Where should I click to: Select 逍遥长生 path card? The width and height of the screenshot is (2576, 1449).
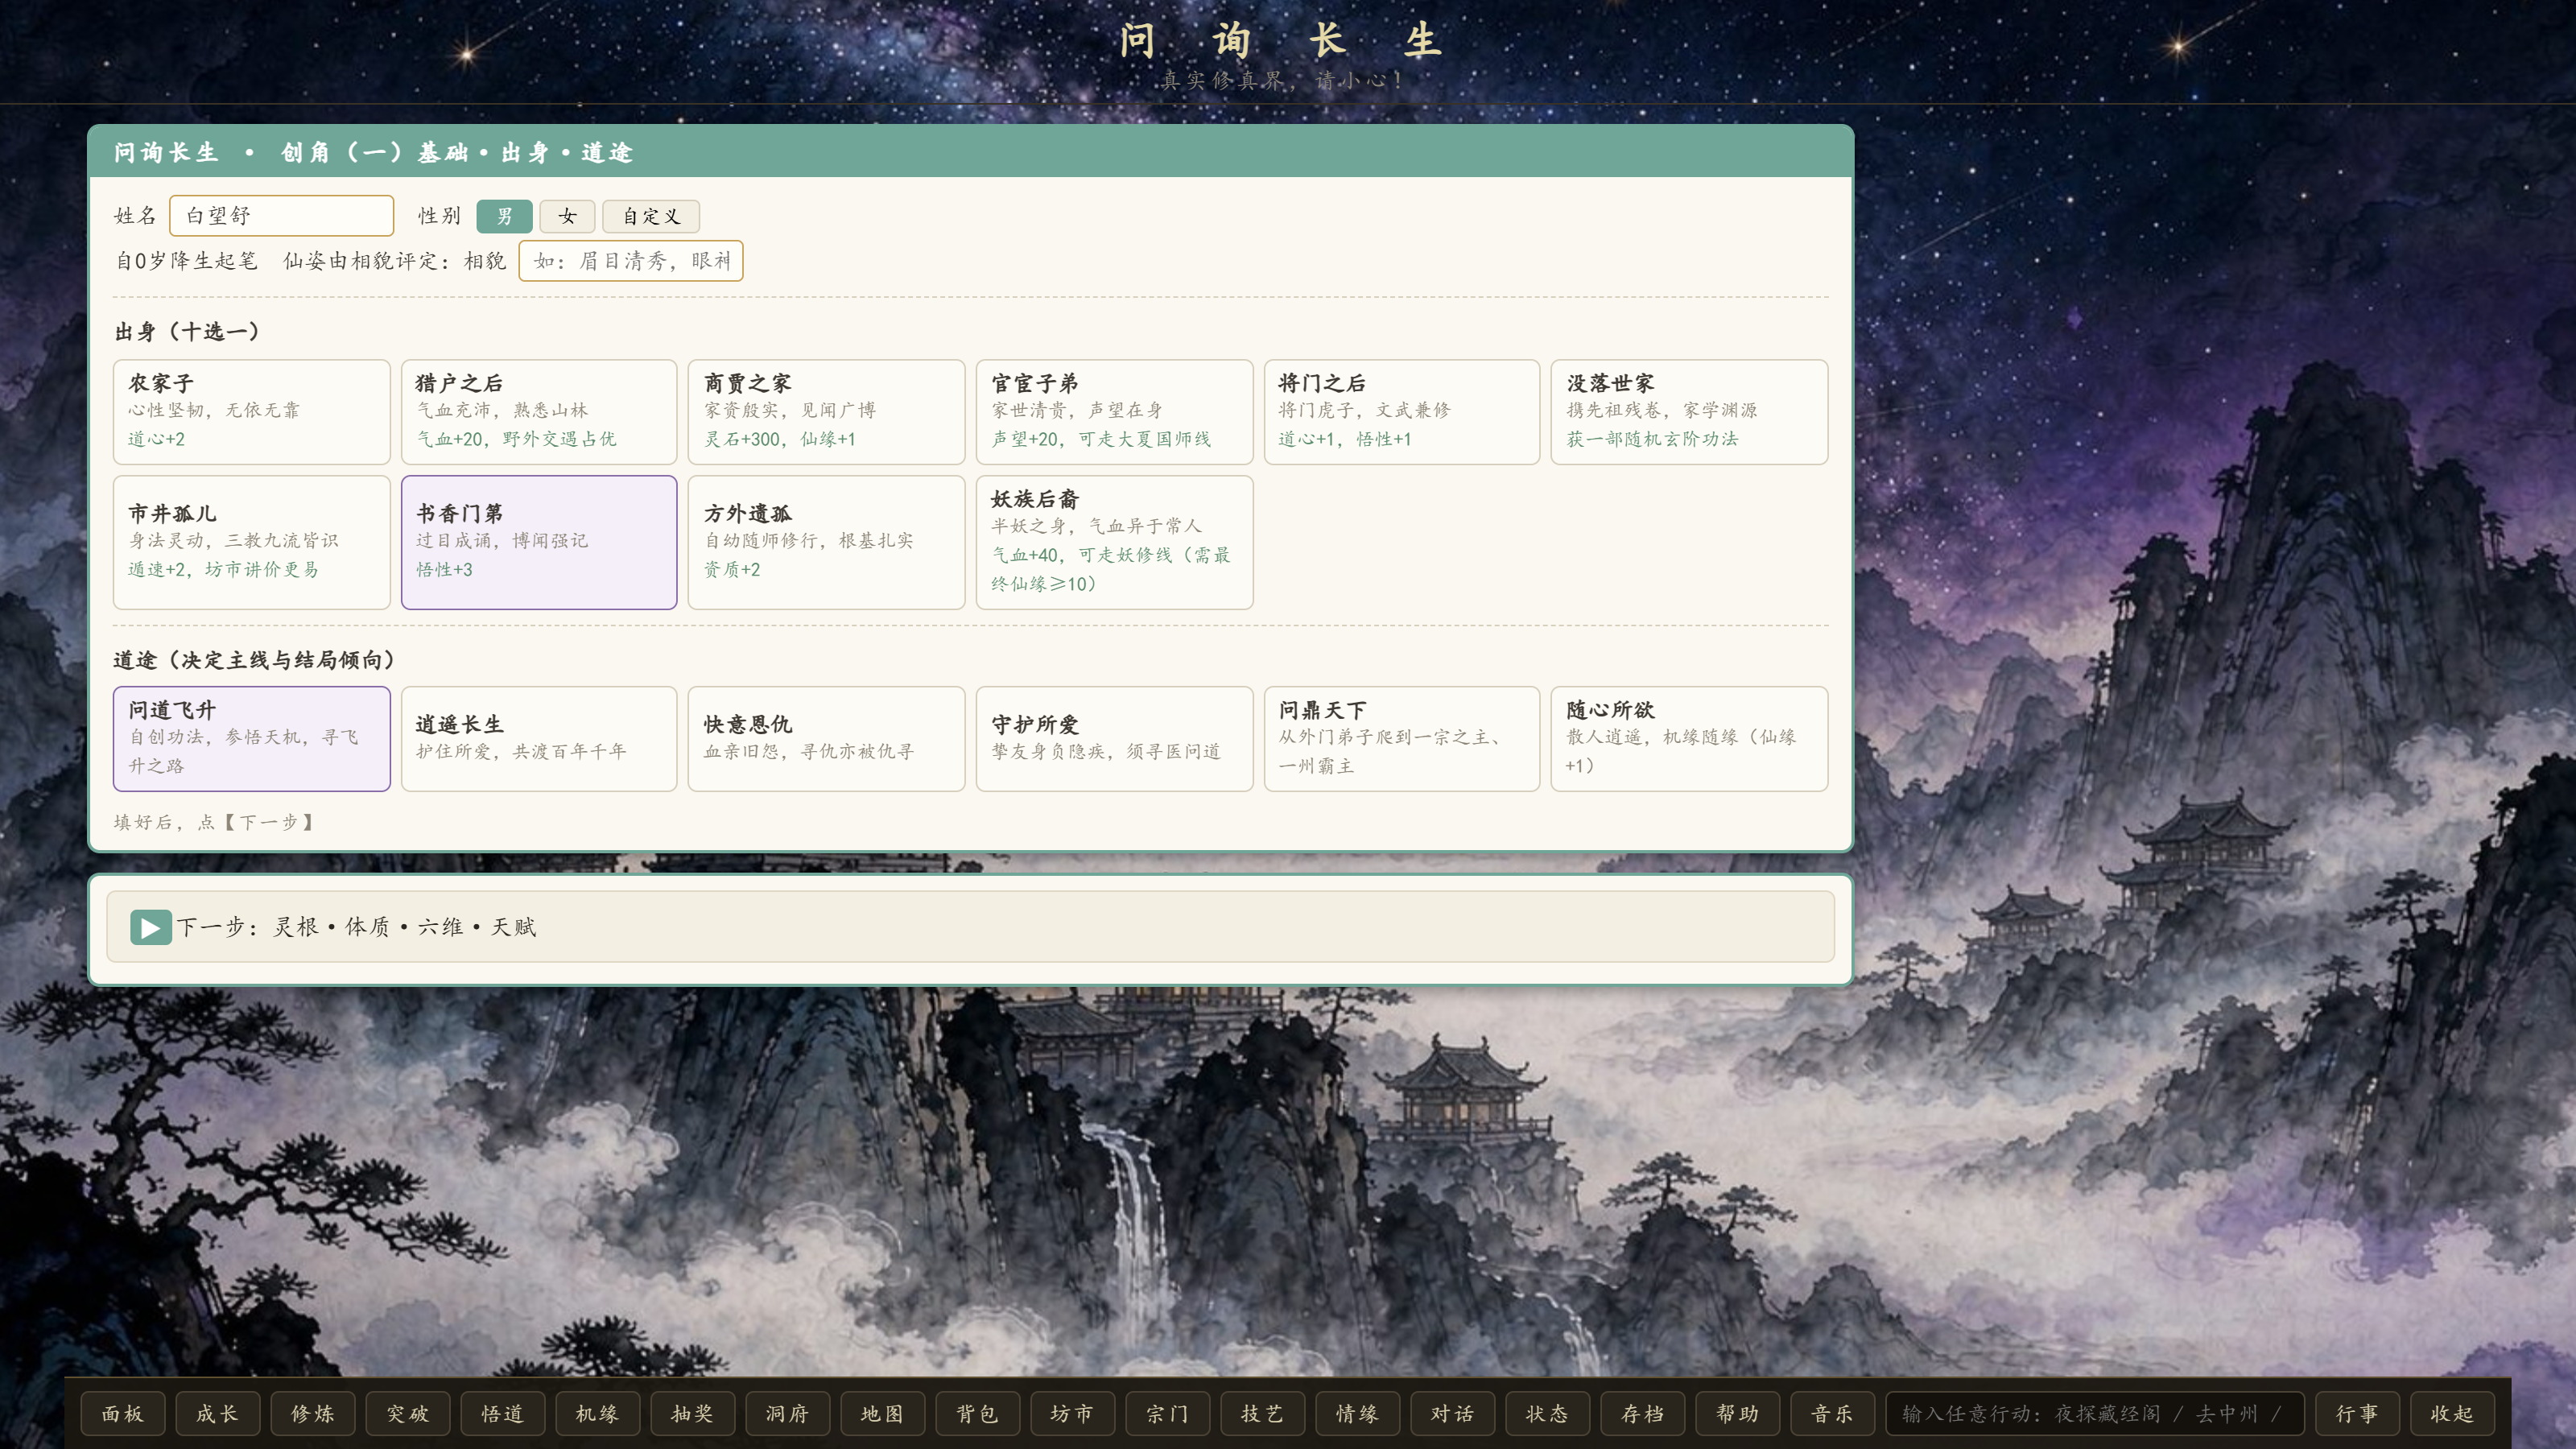[x=539, y=739]
